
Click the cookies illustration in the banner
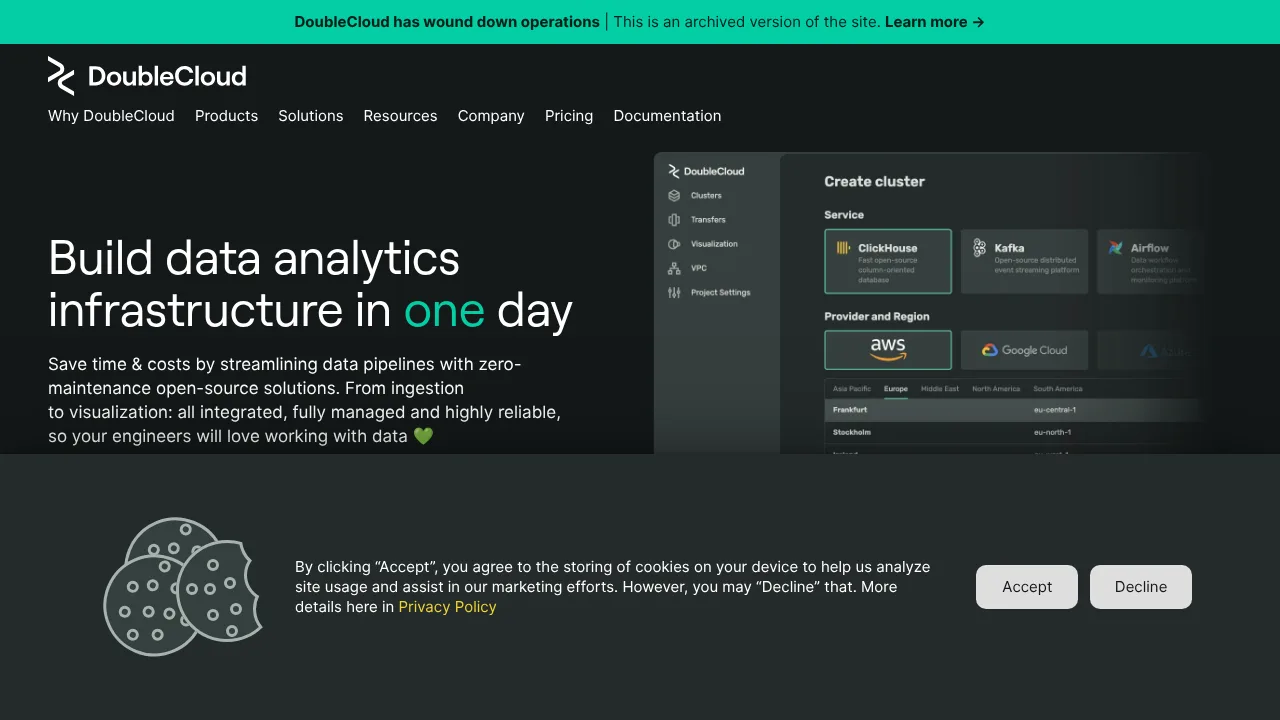(183, 587)
